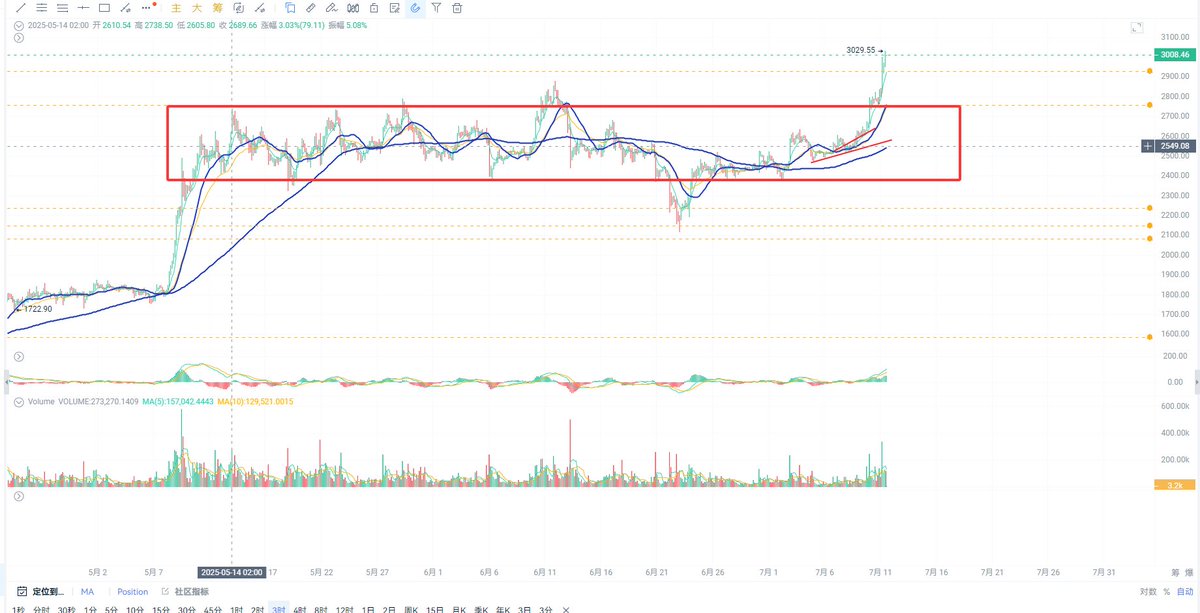Click the copy drawings icon
This screenshot has height=613, width=1200.
click(290, 8)
